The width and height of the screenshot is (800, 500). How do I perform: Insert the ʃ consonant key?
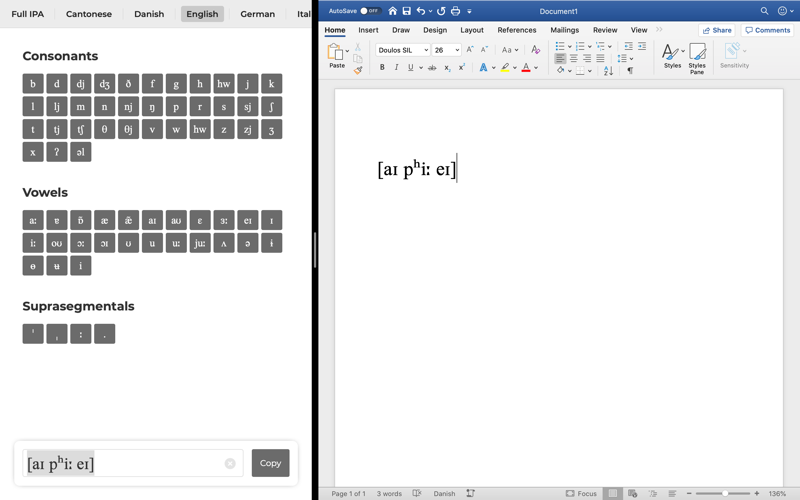(271, 106)
